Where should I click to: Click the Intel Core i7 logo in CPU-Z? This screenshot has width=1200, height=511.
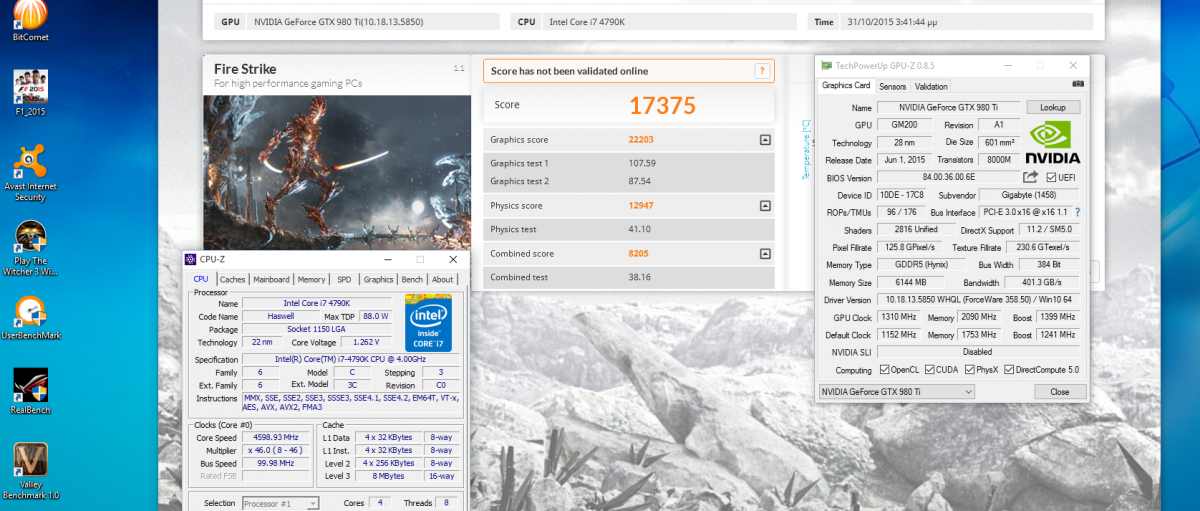pos(428,322)
